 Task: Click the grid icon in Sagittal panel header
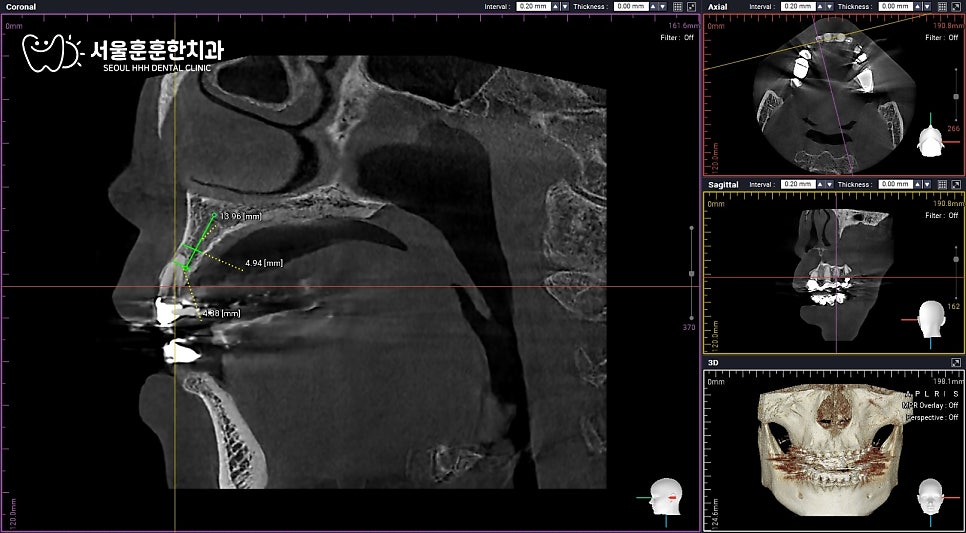942,184
